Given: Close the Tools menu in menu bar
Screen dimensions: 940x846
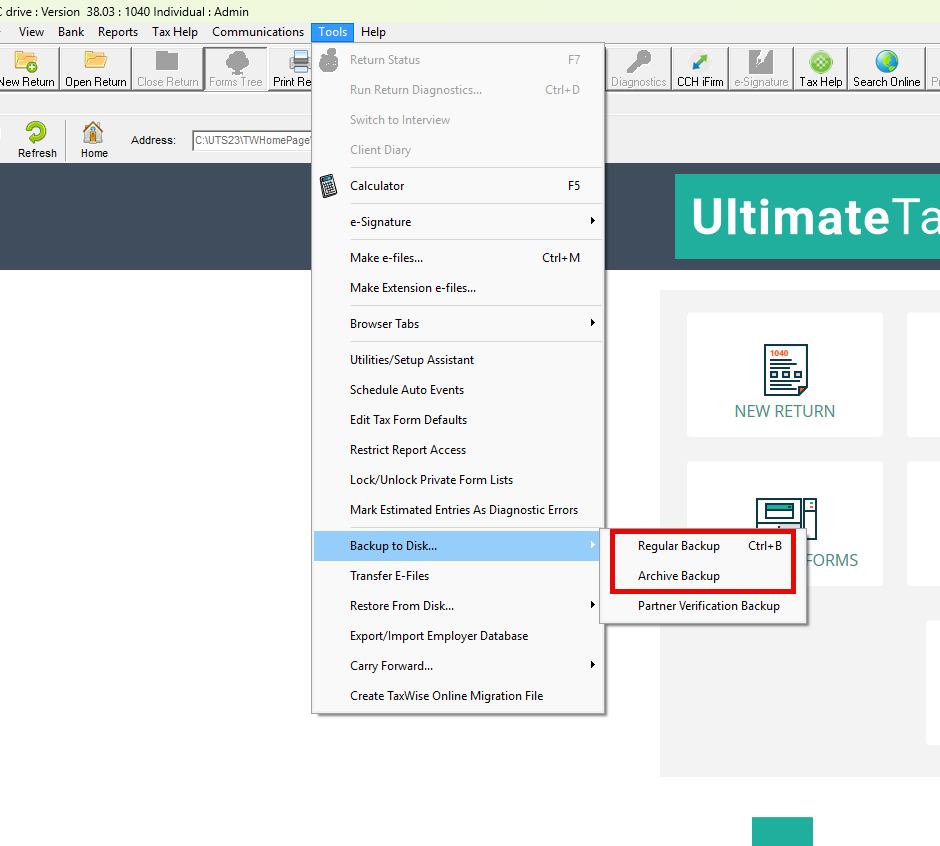Looking at the screenshot, I should [333, 32].
